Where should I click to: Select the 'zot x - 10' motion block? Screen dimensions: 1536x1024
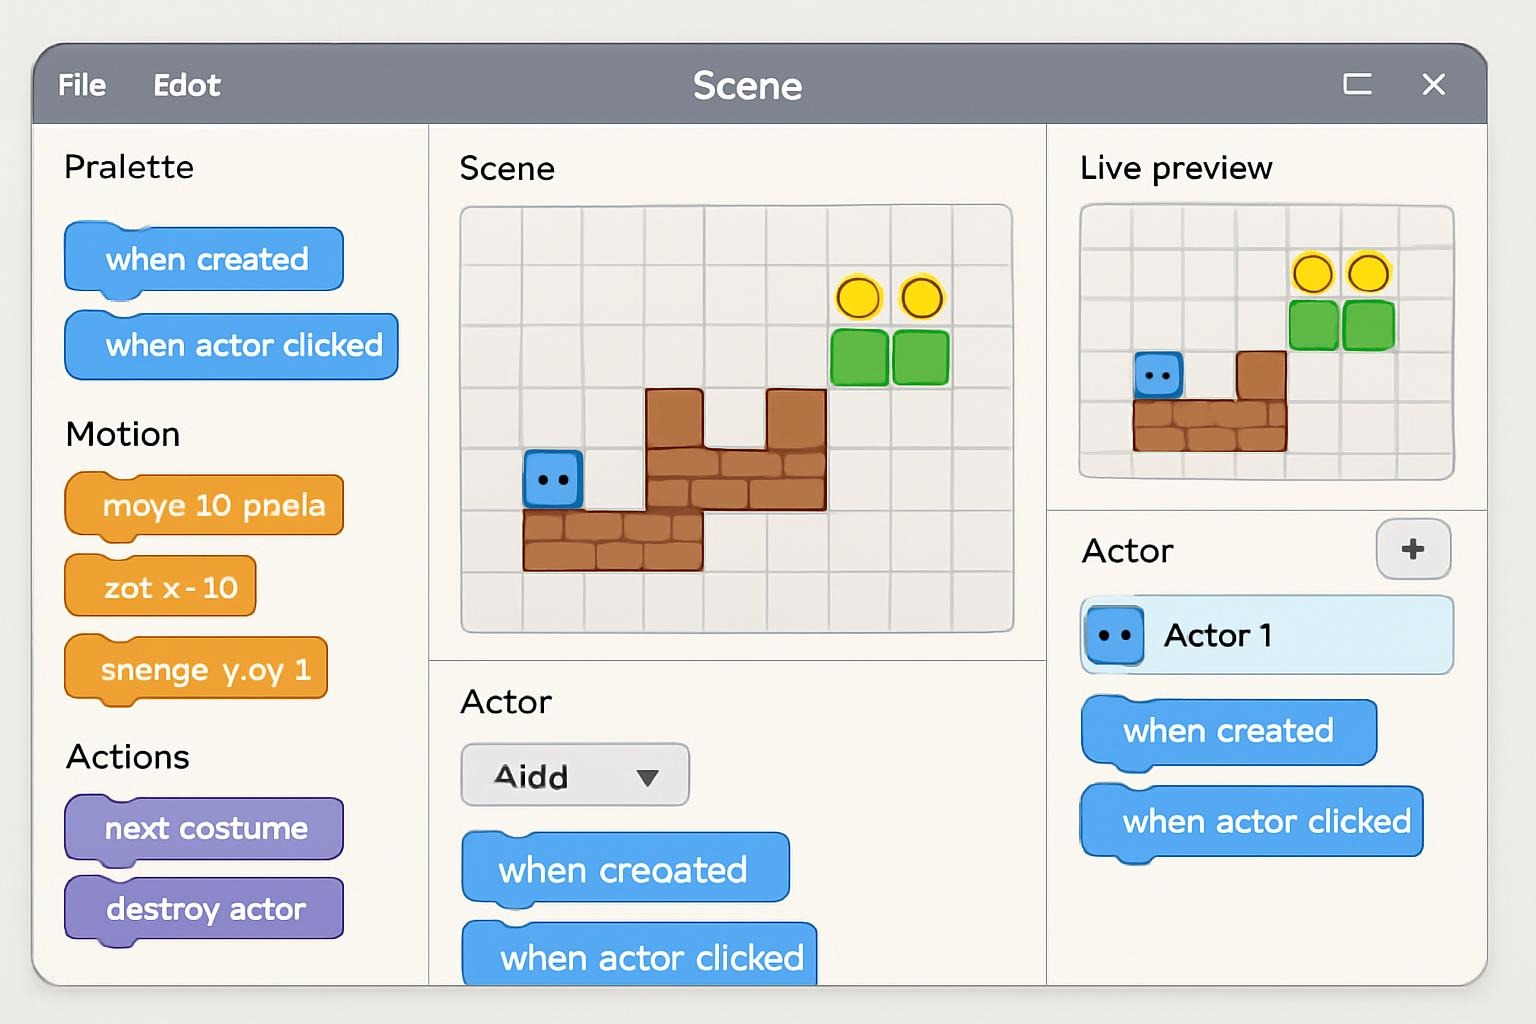161,587
